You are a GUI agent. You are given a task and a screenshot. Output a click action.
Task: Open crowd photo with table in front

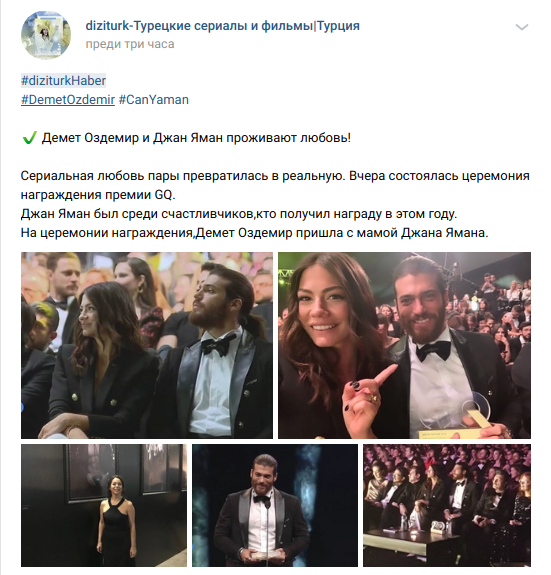[447, 505]
